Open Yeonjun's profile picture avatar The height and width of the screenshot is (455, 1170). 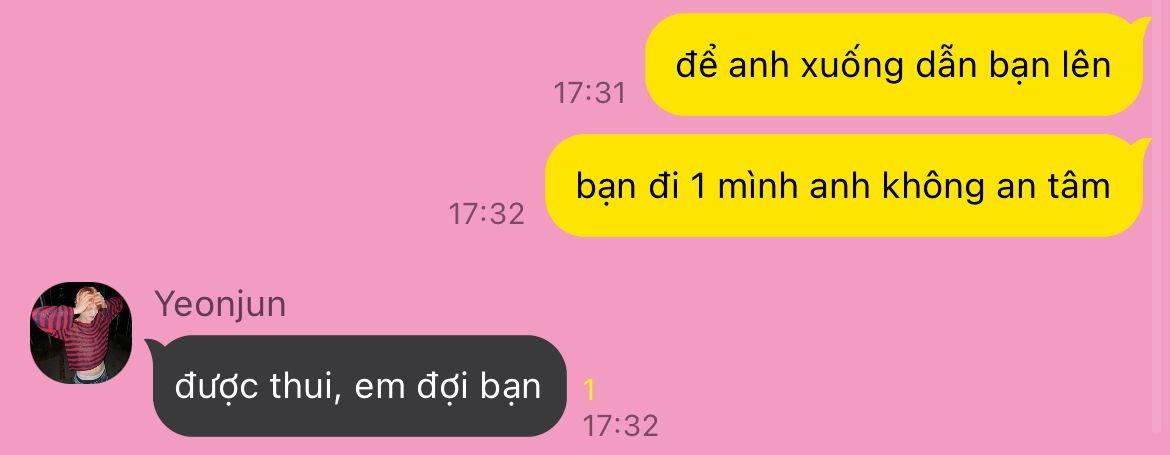(81, 333)
